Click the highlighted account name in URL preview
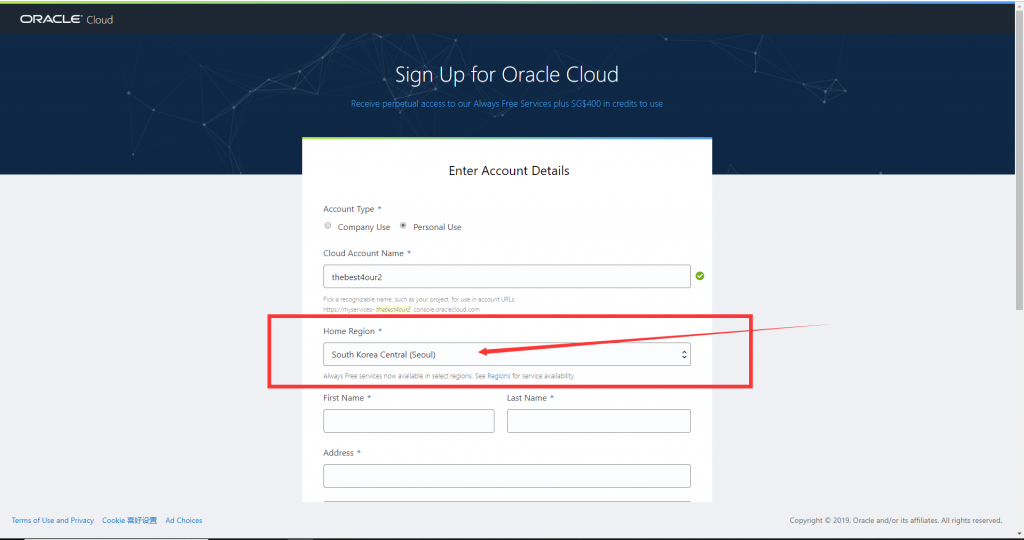 [x=392, y=310]
